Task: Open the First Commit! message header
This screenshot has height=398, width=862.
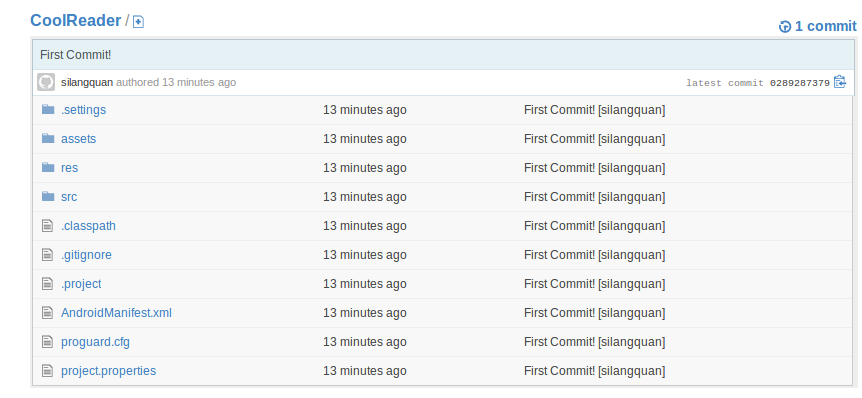Action: tap(76, 55)
